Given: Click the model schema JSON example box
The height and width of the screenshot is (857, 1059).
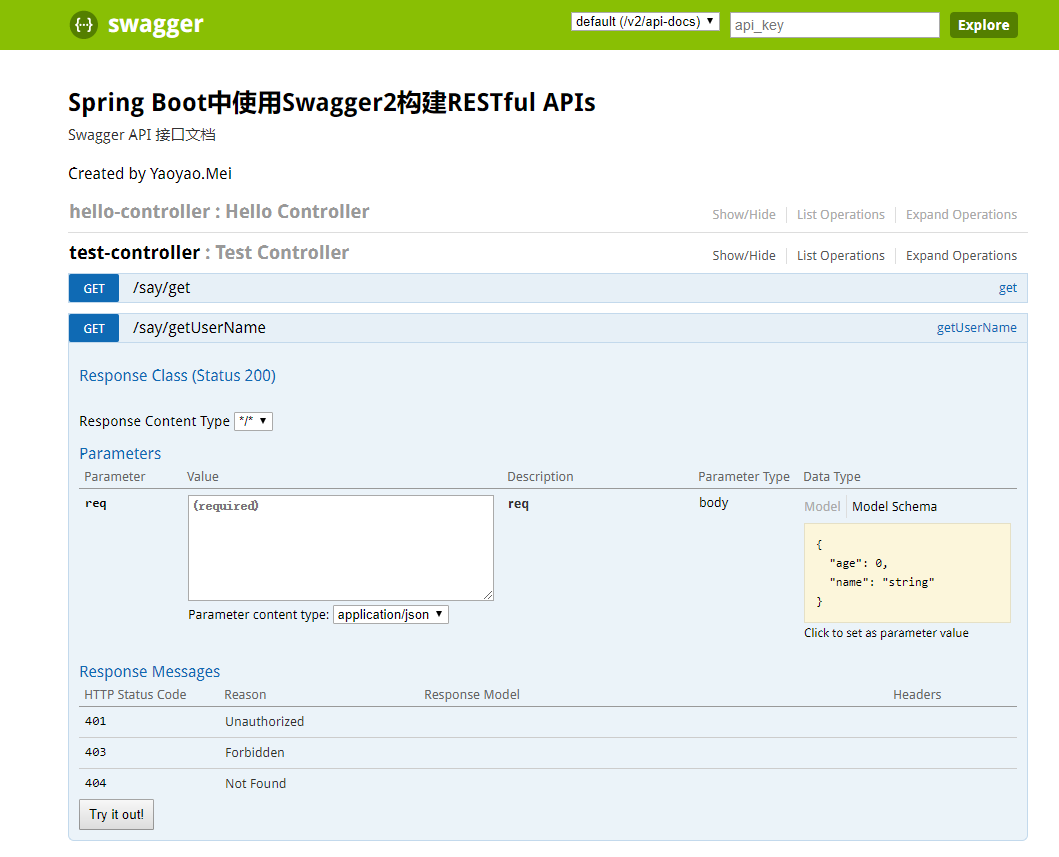Looking at the screenshot, I should click(x=907, y=573).
